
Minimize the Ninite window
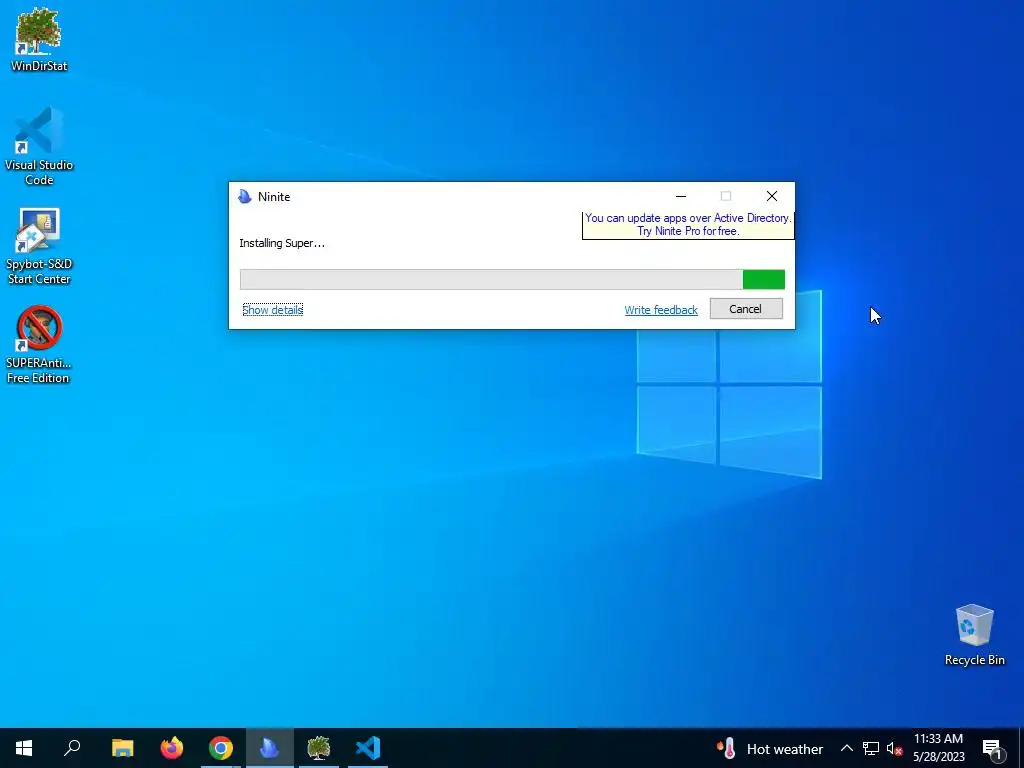coord(680,196)
